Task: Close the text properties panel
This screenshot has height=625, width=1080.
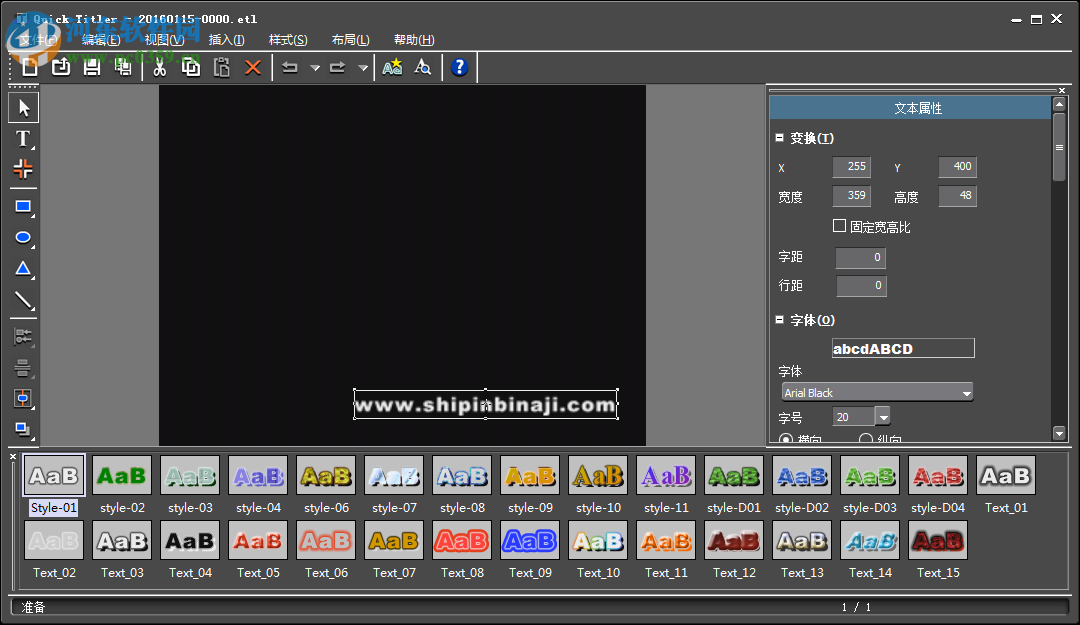Action: pyautogui.click(x=1061, y=90)
